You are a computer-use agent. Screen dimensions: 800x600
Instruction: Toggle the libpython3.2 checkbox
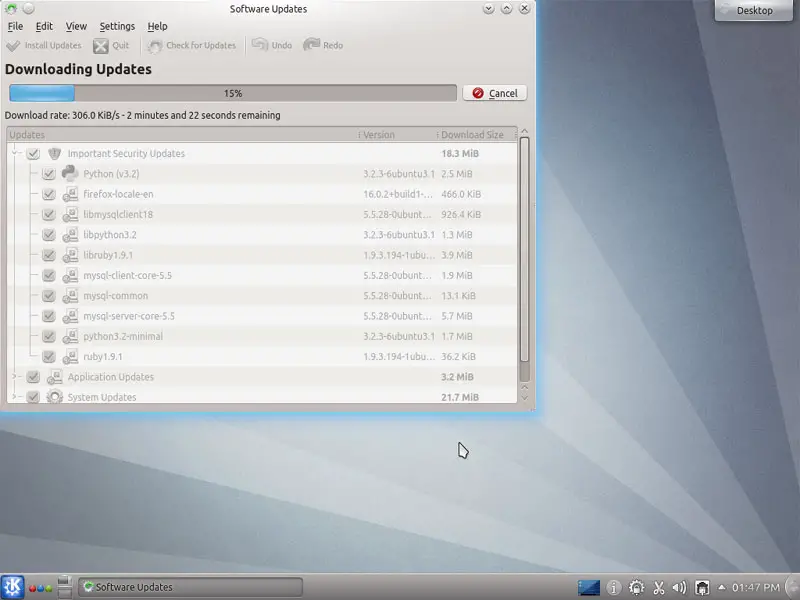pyautogui.click(x=48, y=235)
